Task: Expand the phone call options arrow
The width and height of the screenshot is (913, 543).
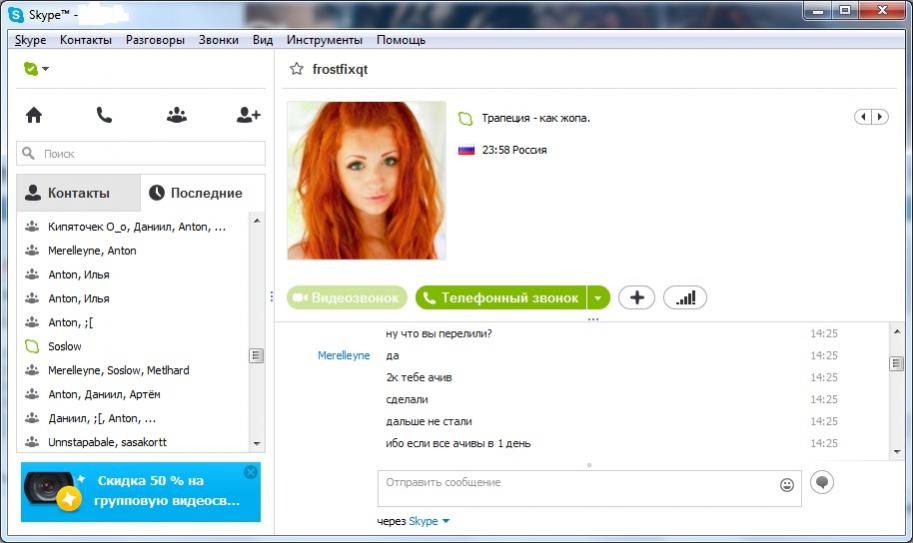Action: pos(598,298)
